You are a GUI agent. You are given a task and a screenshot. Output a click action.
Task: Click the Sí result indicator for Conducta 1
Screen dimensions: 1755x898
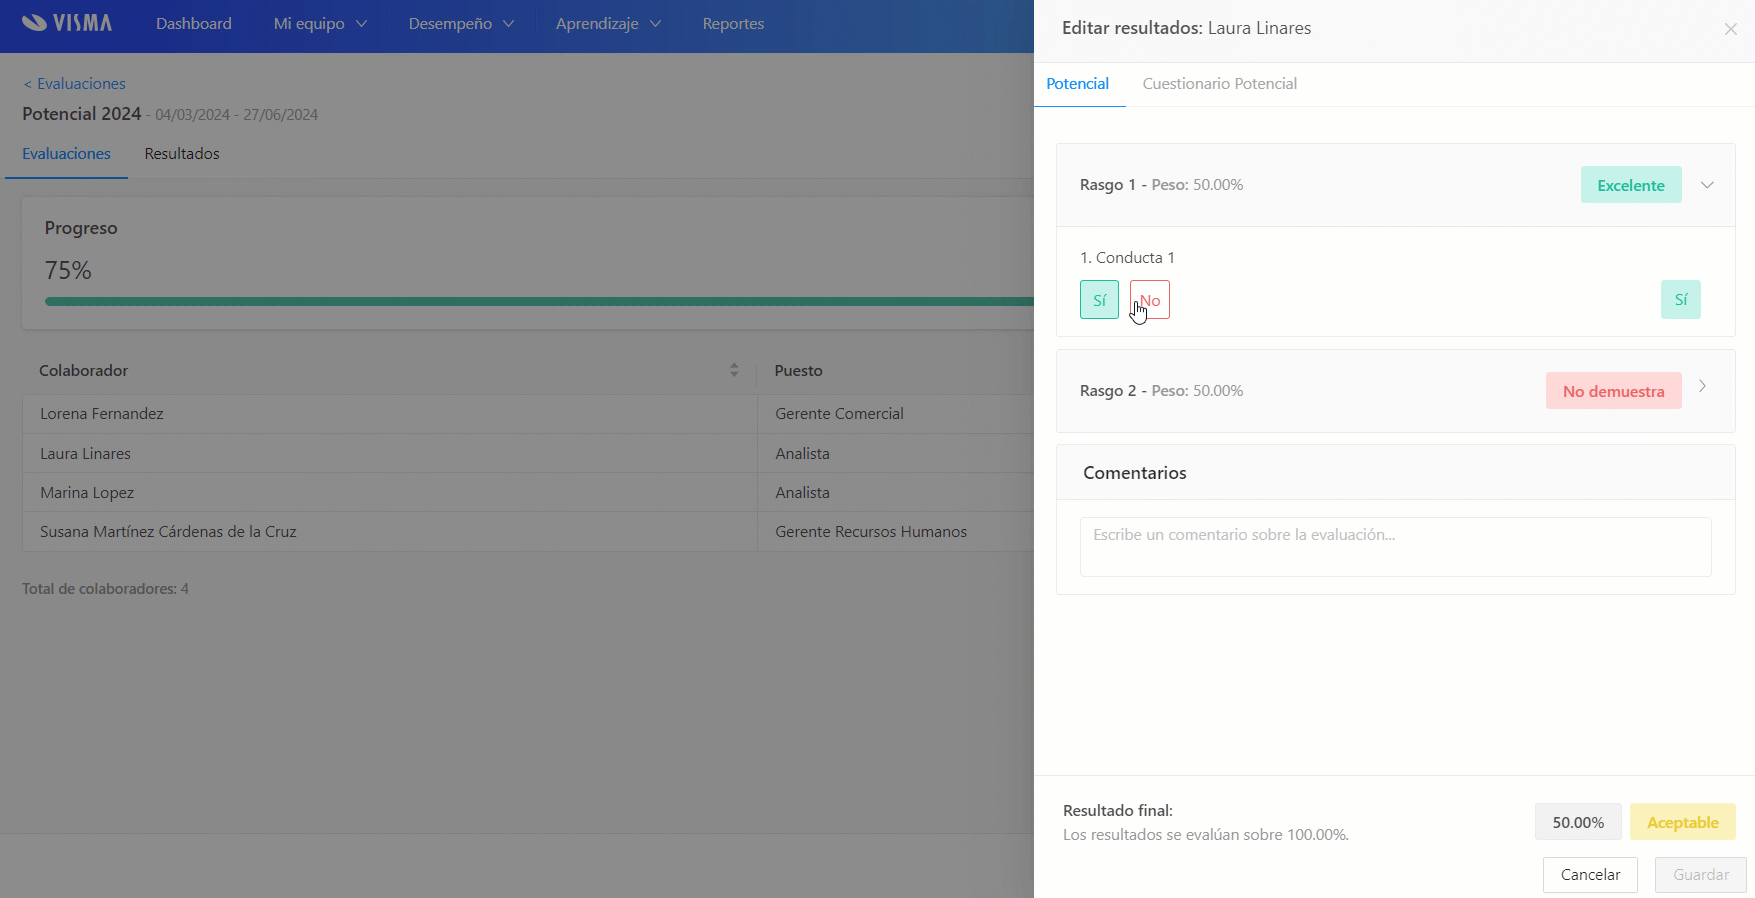pyautogui.click(x=1681, y=300)
